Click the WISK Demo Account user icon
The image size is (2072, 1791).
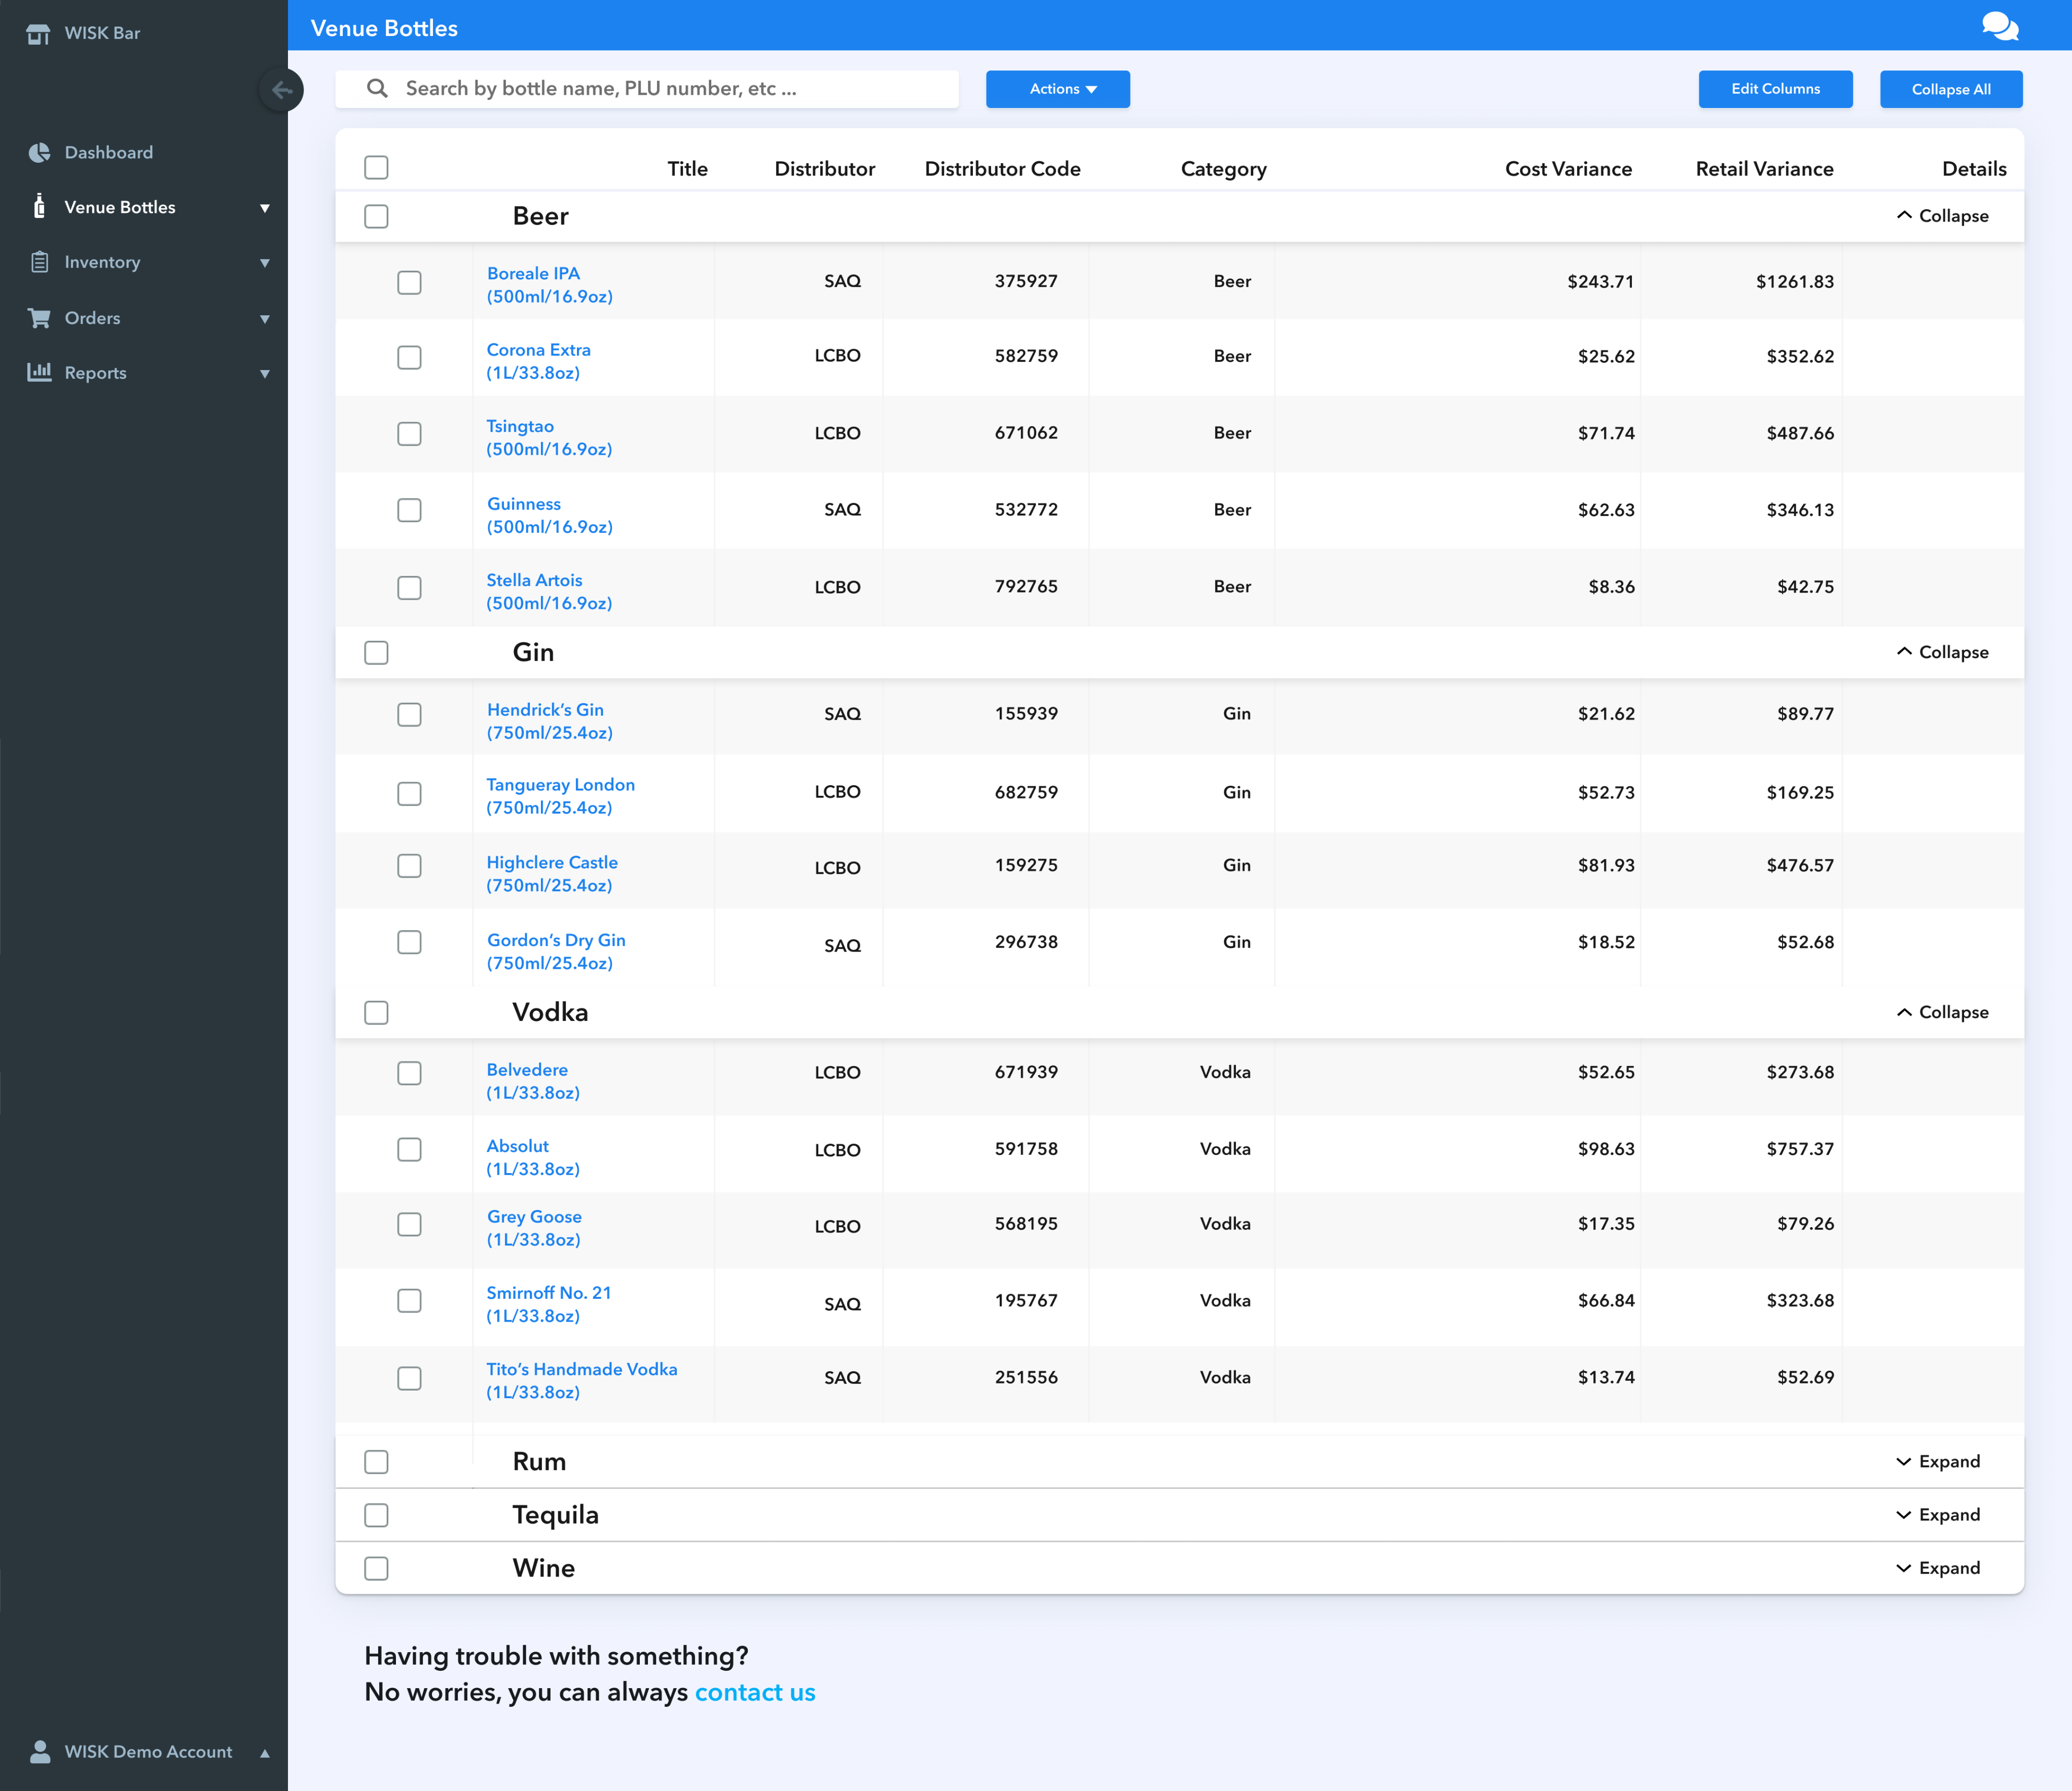click(40, 1752)
